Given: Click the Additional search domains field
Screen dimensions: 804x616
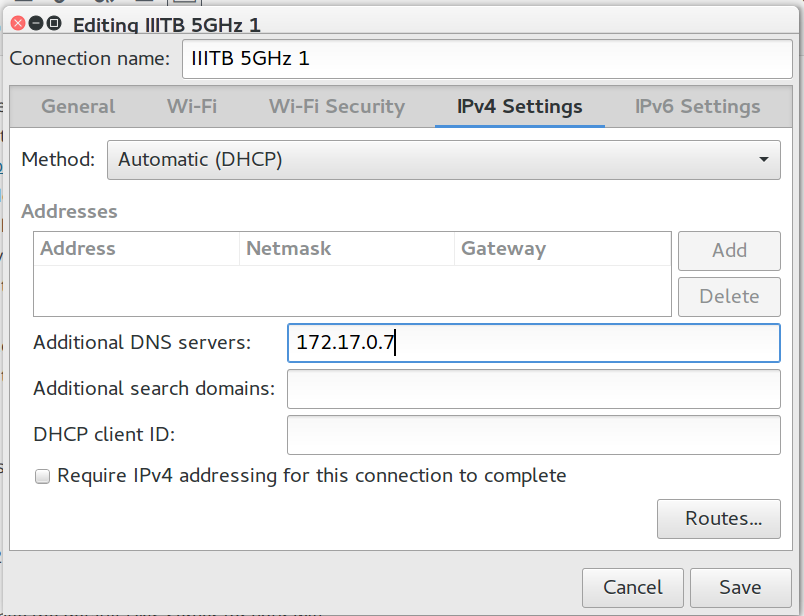Looking at the screenshot, I should click(x=534, y=389).
